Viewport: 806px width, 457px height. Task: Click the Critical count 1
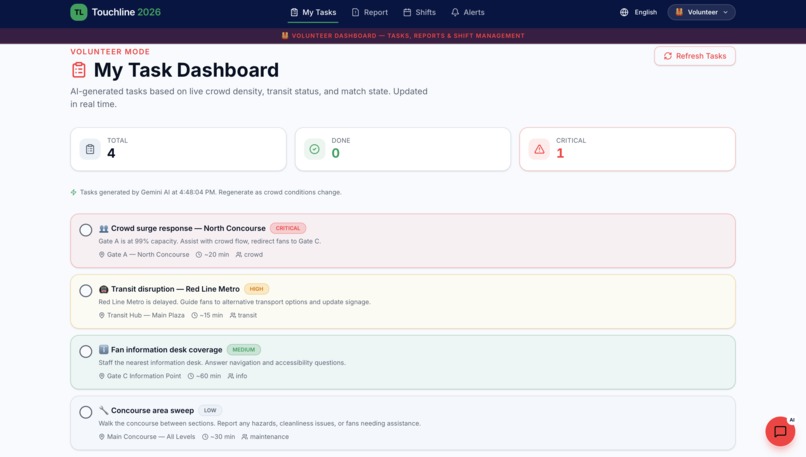[x=560, y=153]
